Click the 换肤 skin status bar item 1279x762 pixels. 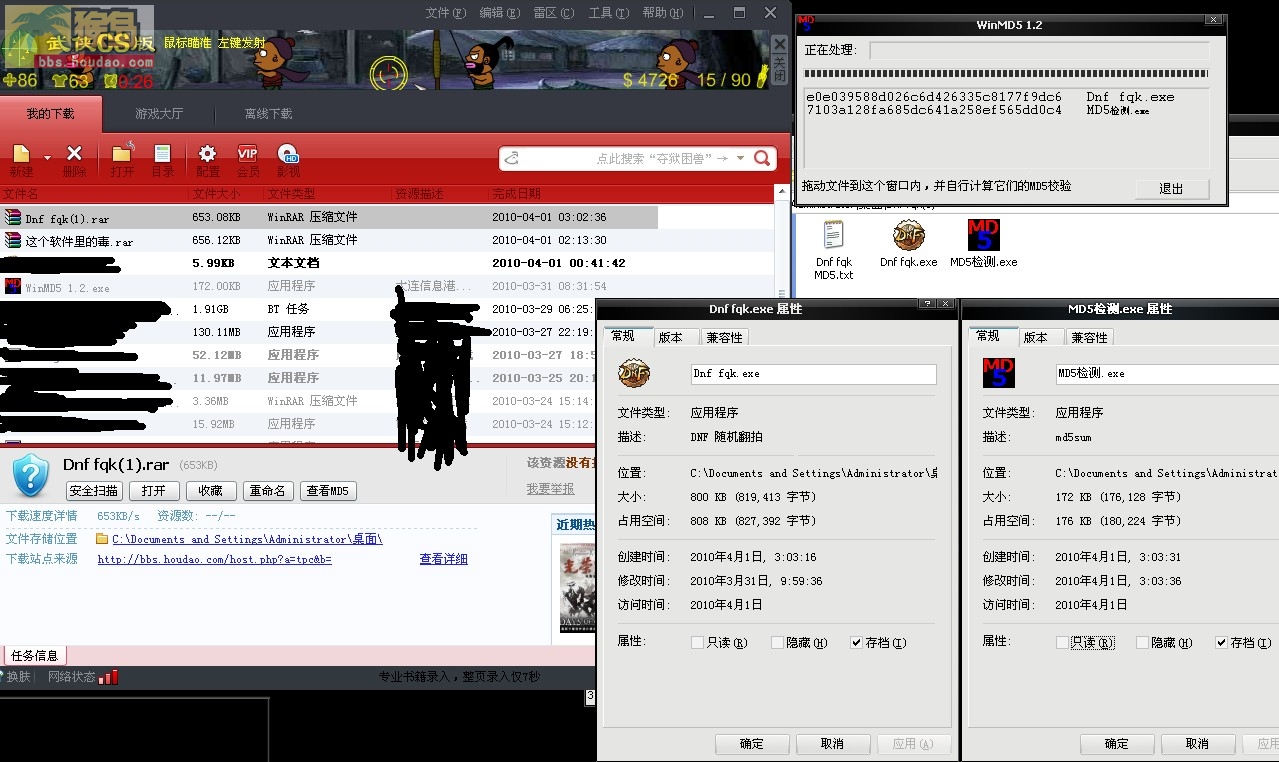[x=16, y=677]
